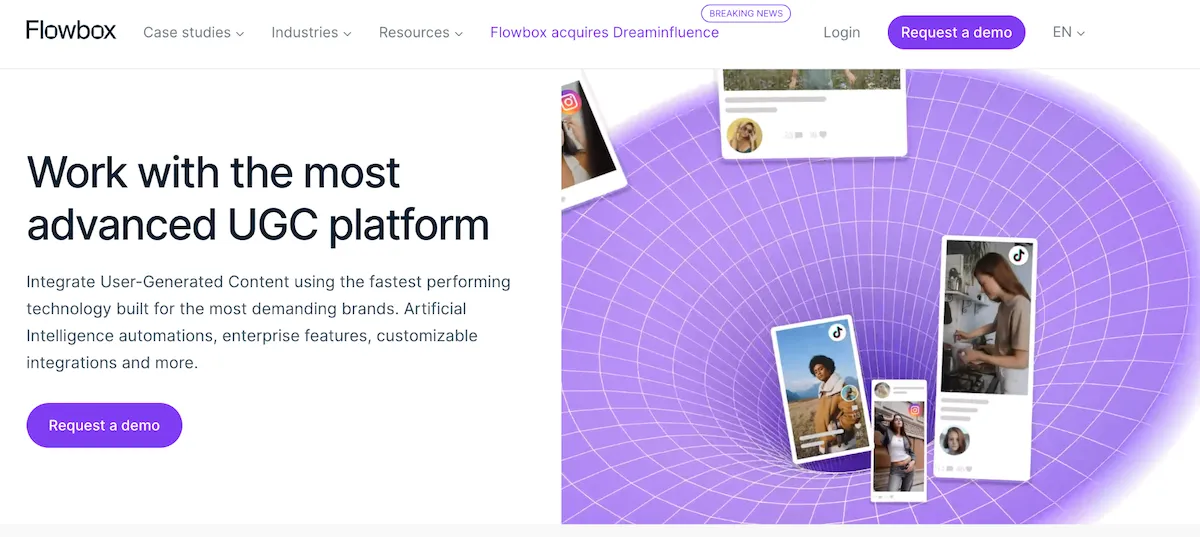Click paragraph starting 'Integrate User-Generated Content'

269,322
